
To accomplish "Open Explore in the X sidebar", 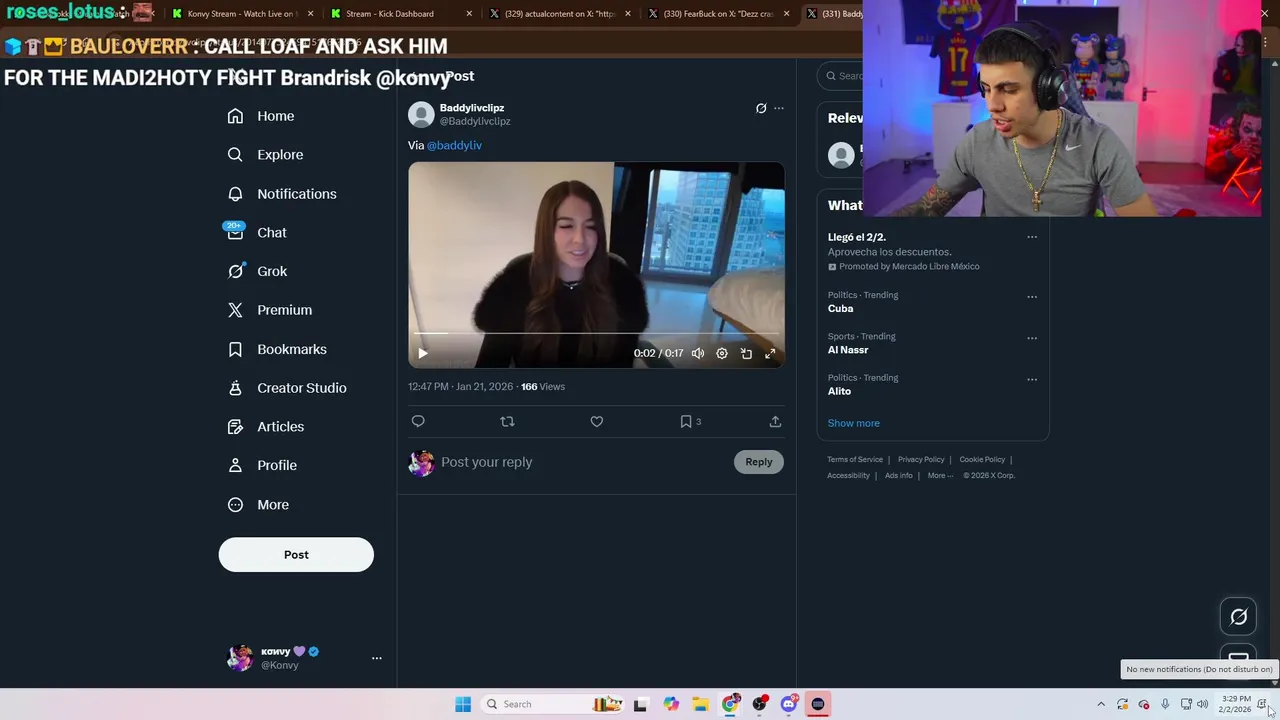I will [265, 155].
